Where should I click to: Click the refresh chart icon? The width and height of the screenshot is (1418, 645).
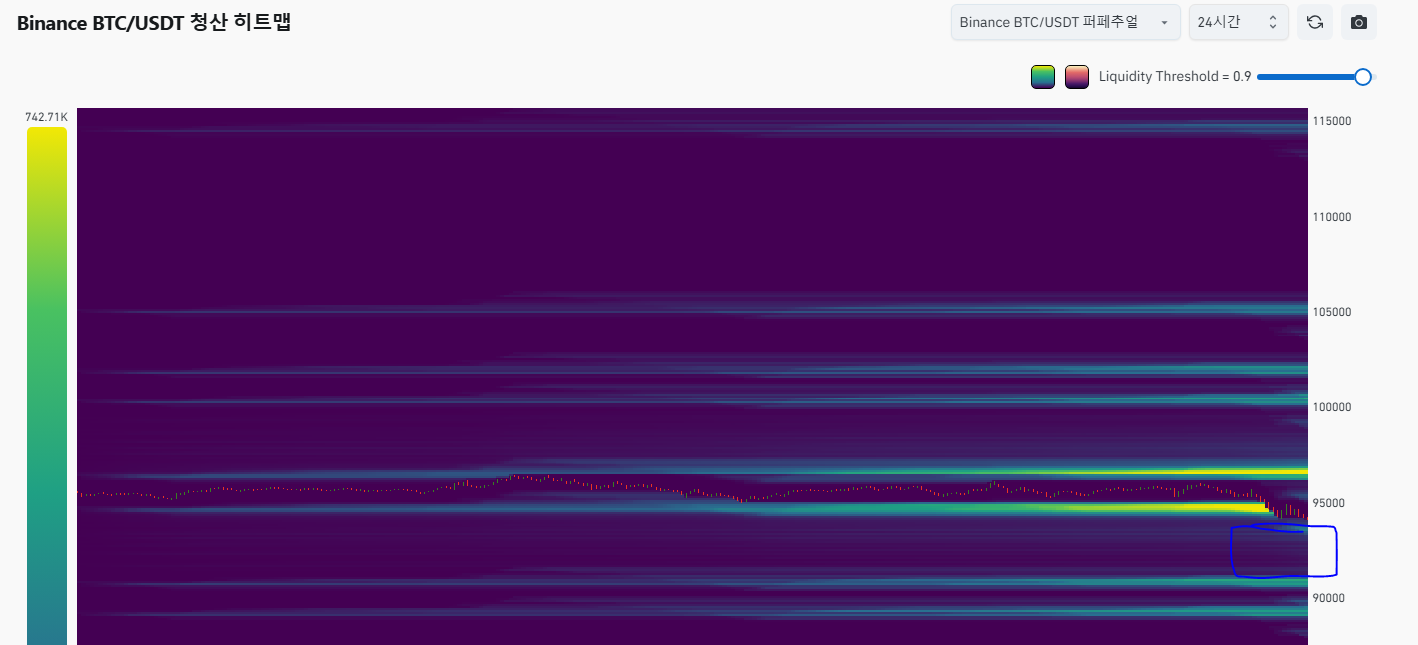(1314, 22)
